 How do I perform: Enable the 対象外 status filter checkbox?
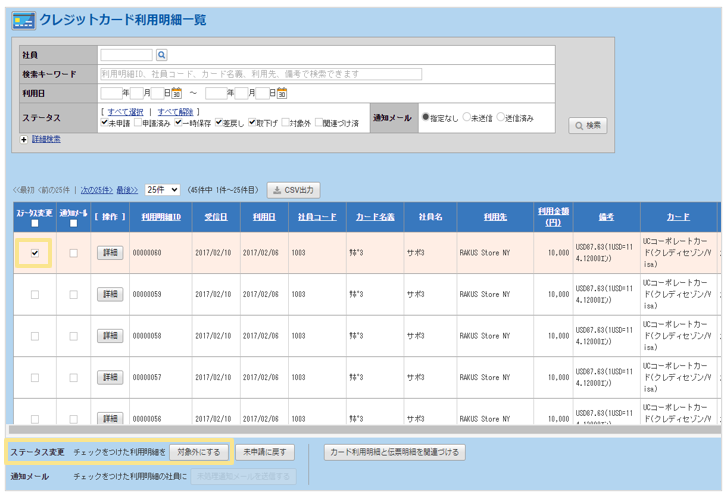tap(285, 124)
